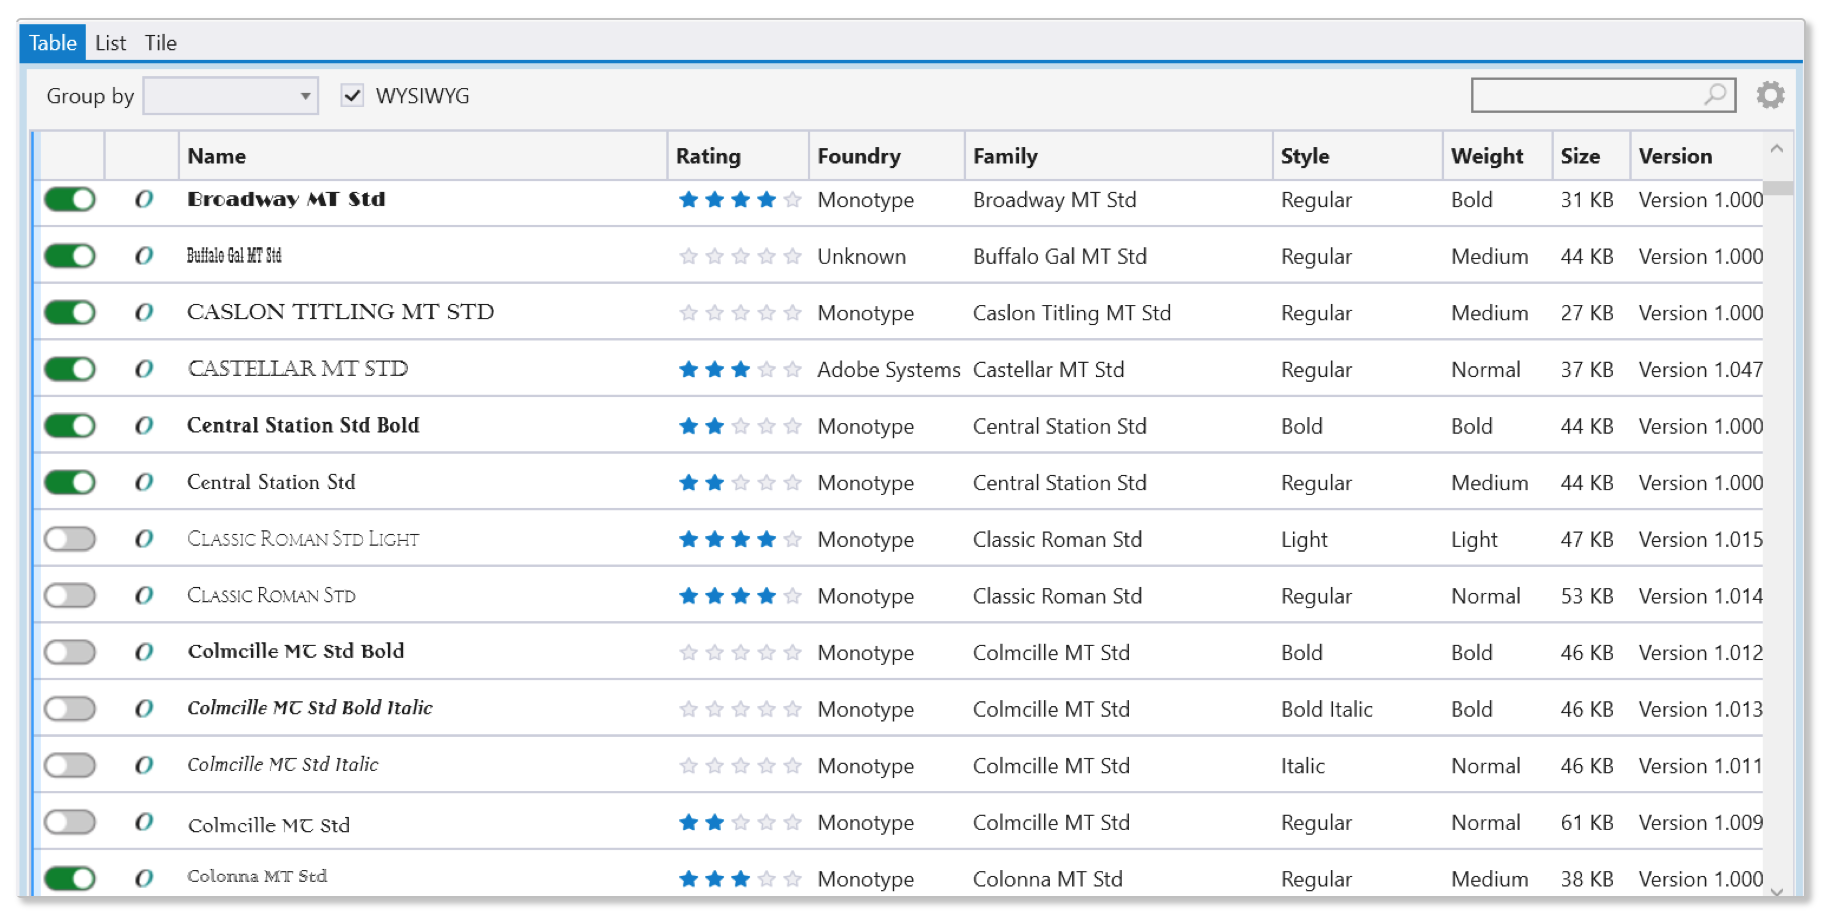1824x920 pixels.
Task: Switch to the Tile view tab
Action: pos(160,43)
